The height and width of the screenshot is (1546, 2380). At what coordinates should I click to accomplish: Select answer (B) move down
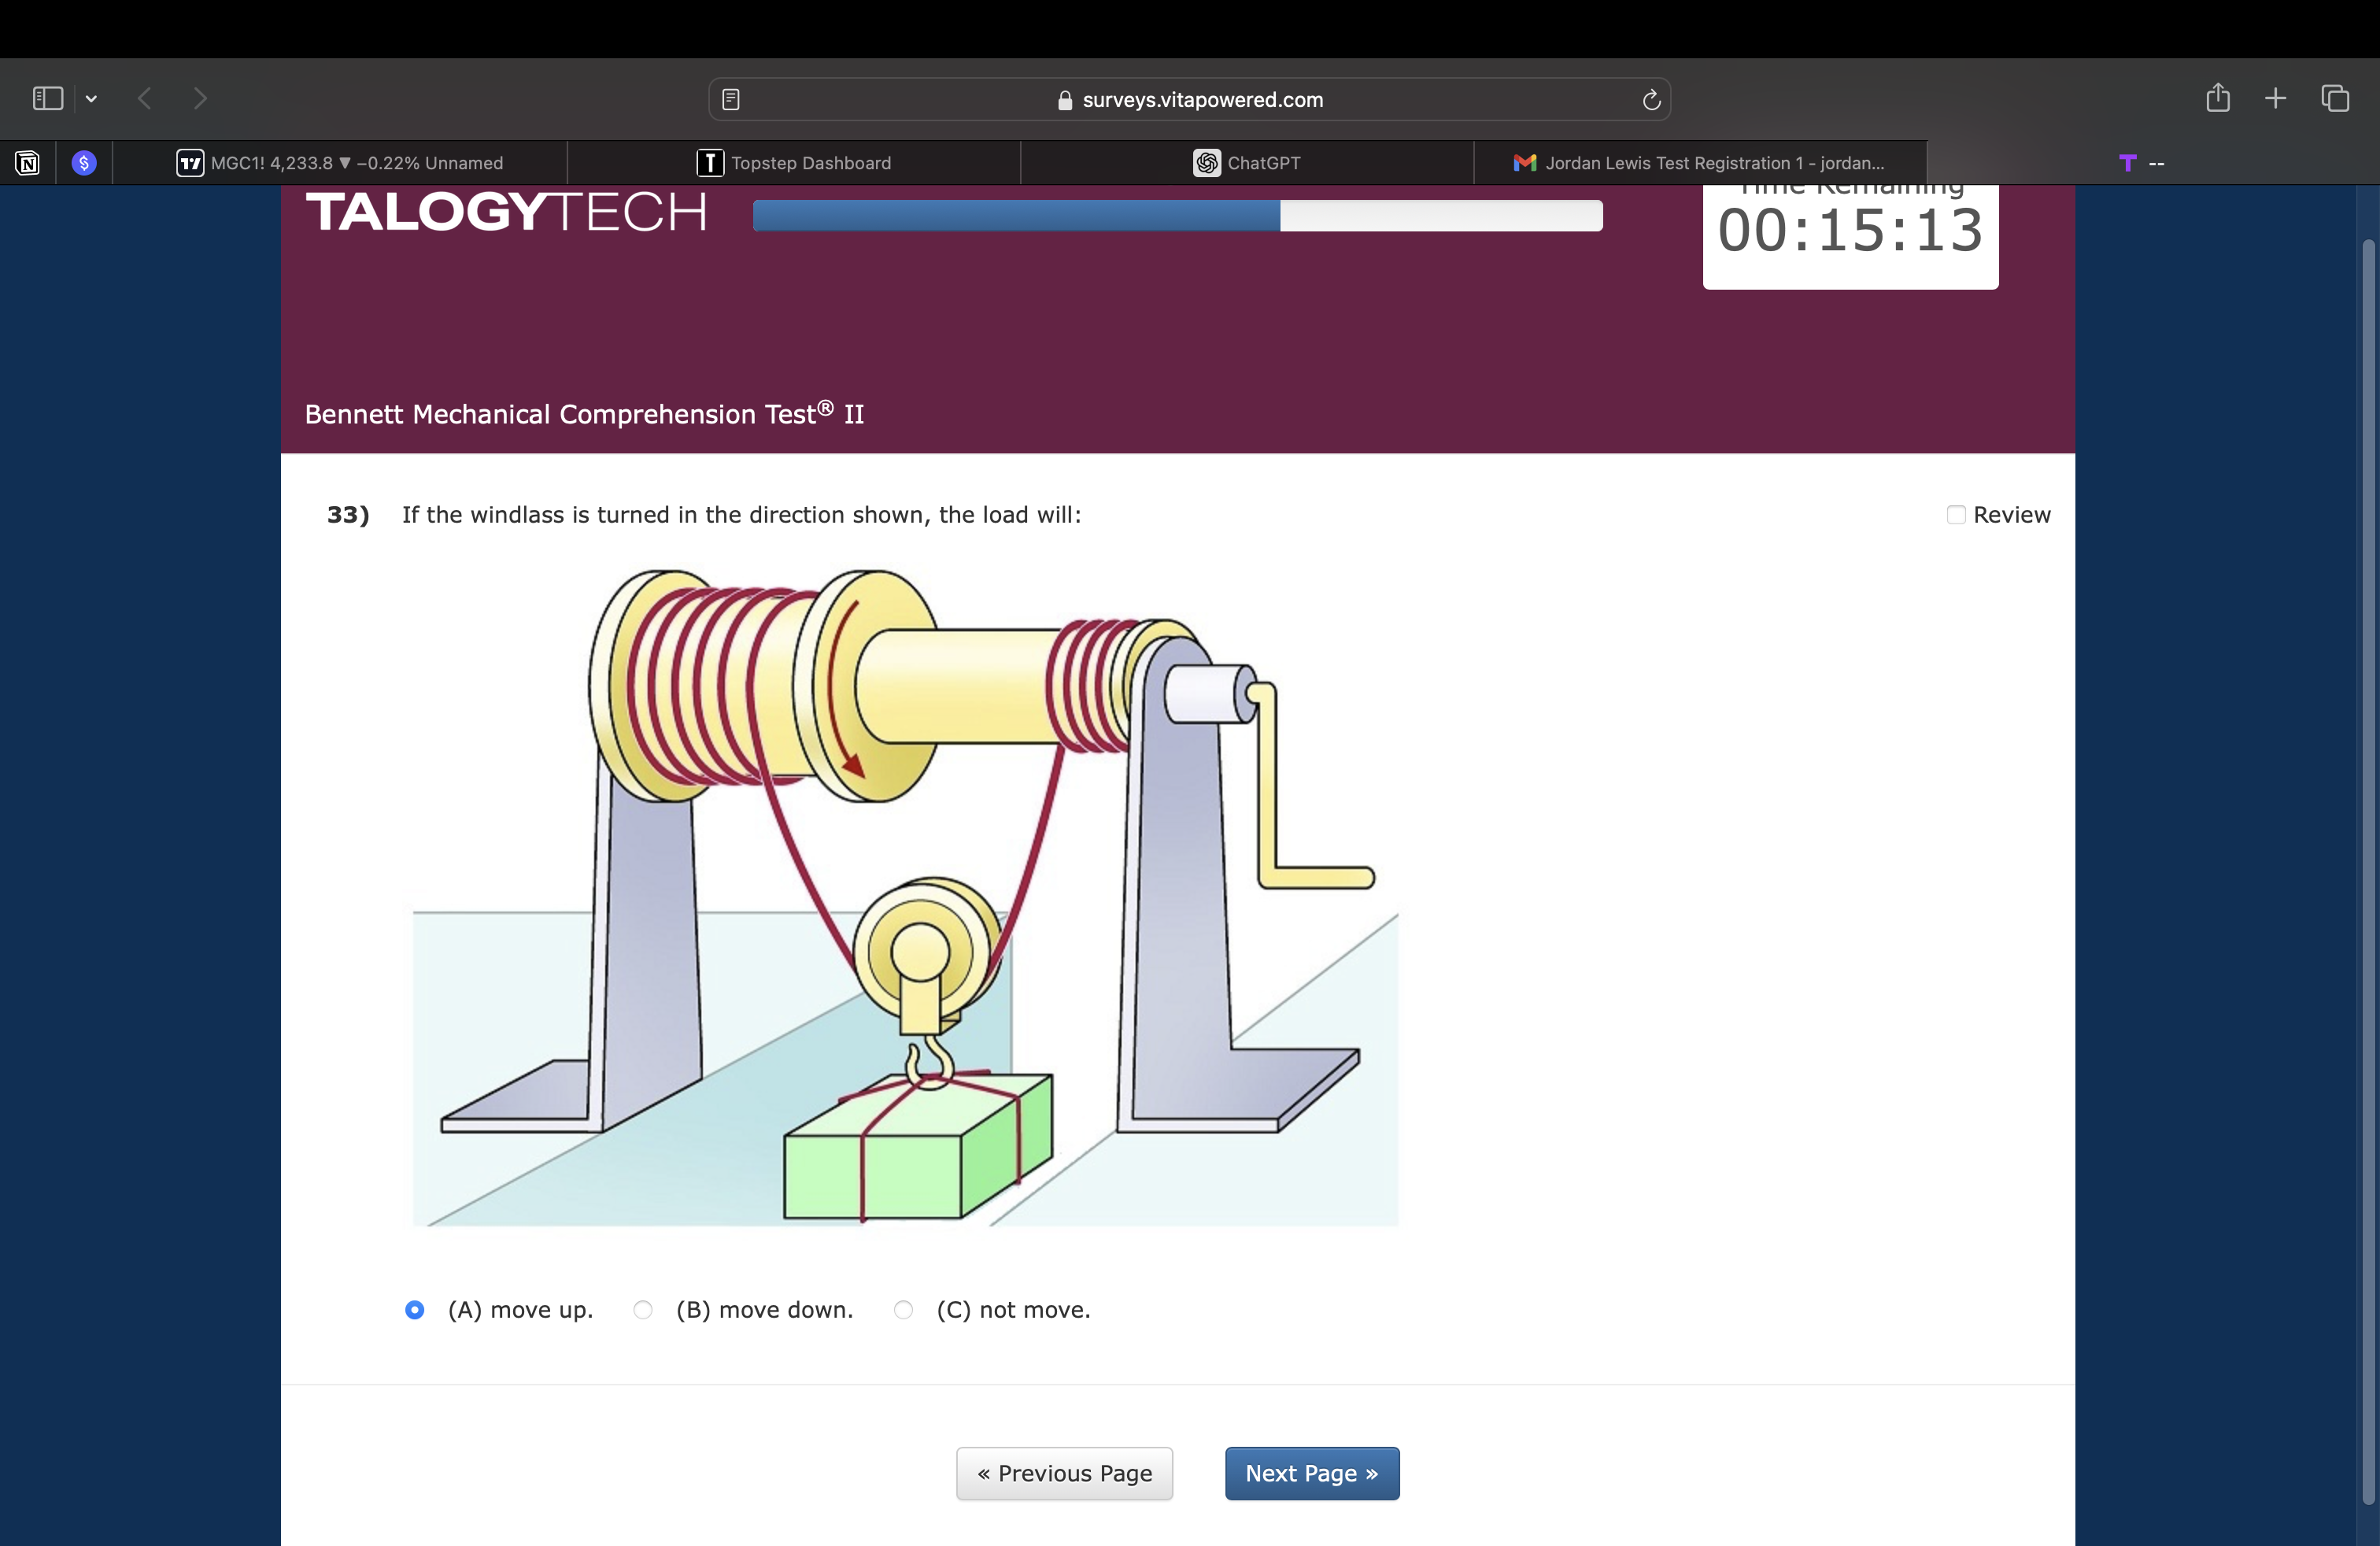coord(643,1310)
